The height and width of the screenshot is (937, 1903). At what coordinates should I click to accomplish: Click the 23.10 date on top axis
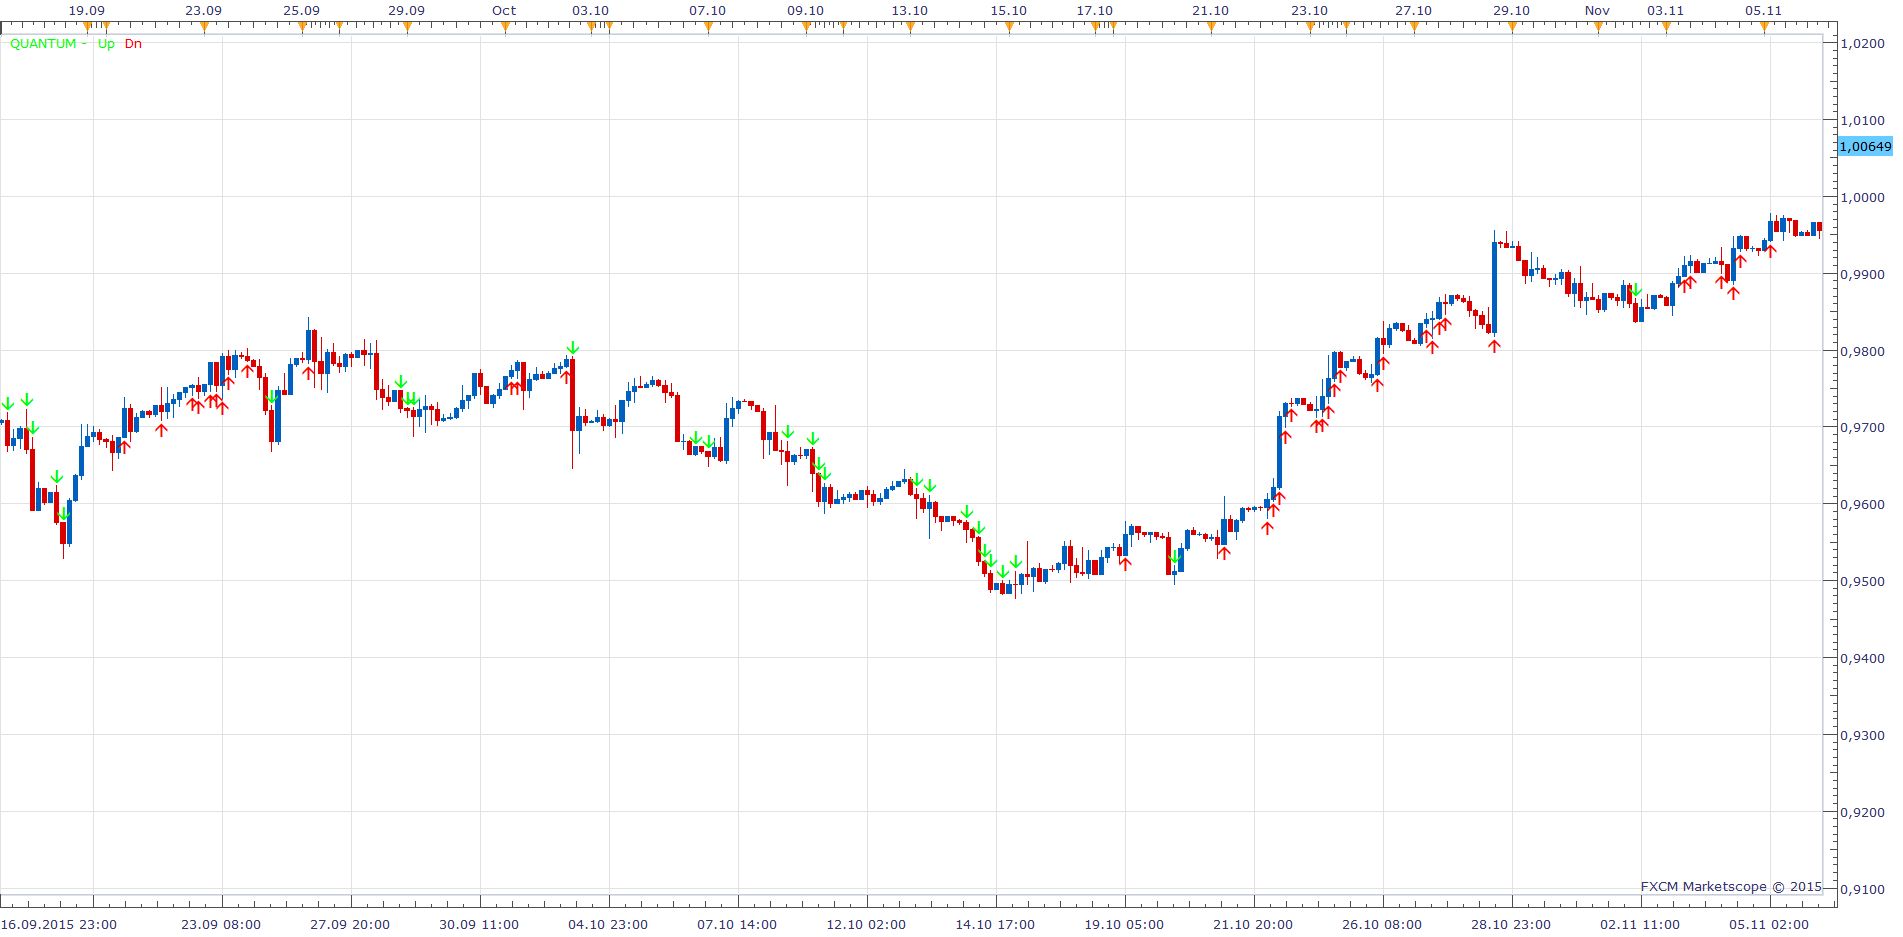click(x=1309, y=11)
